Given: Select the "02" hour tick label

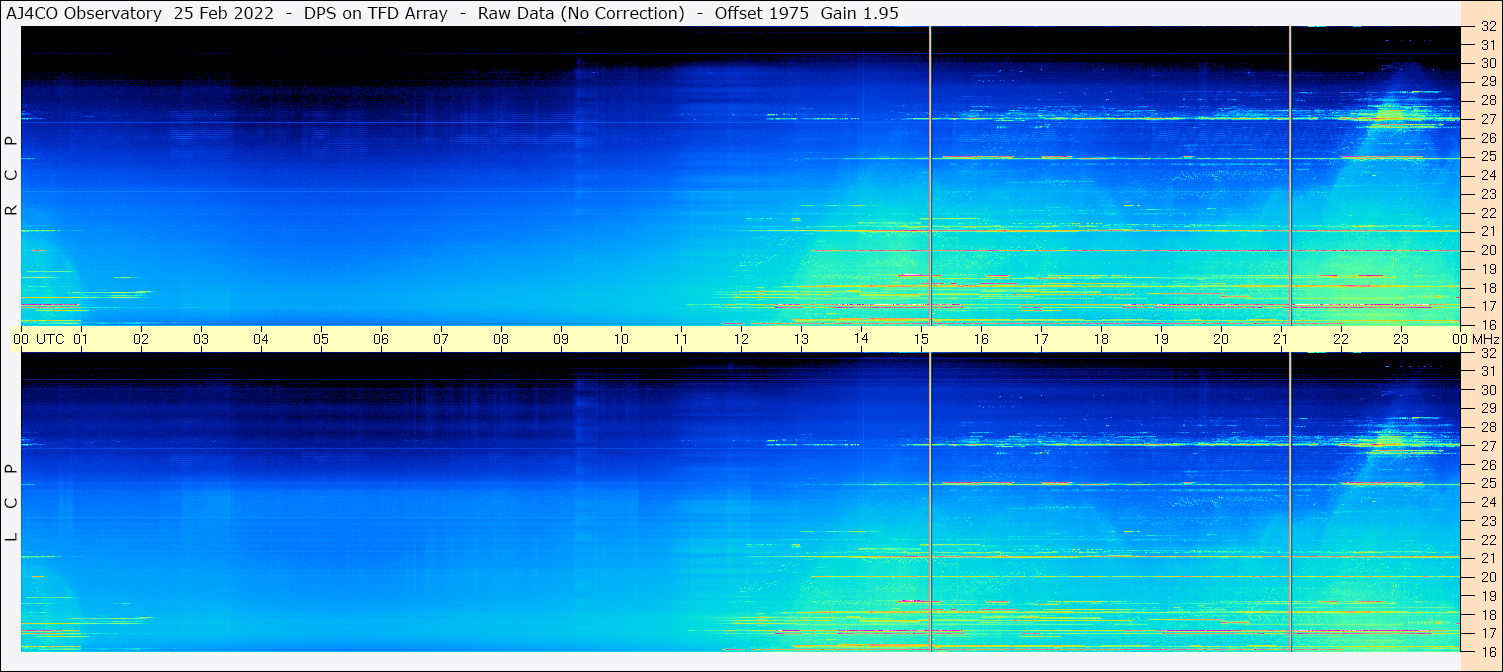Looking at the screenshot, I should (141, 339).
